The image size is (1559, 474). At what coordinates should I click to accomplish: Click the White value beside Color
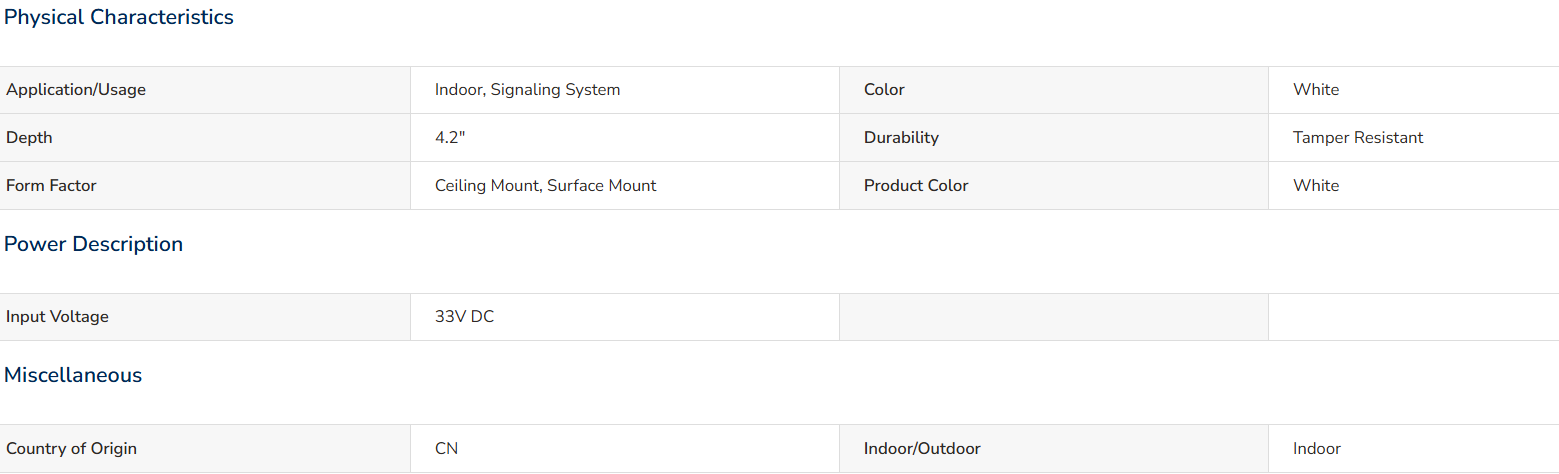click(1315, 90)
